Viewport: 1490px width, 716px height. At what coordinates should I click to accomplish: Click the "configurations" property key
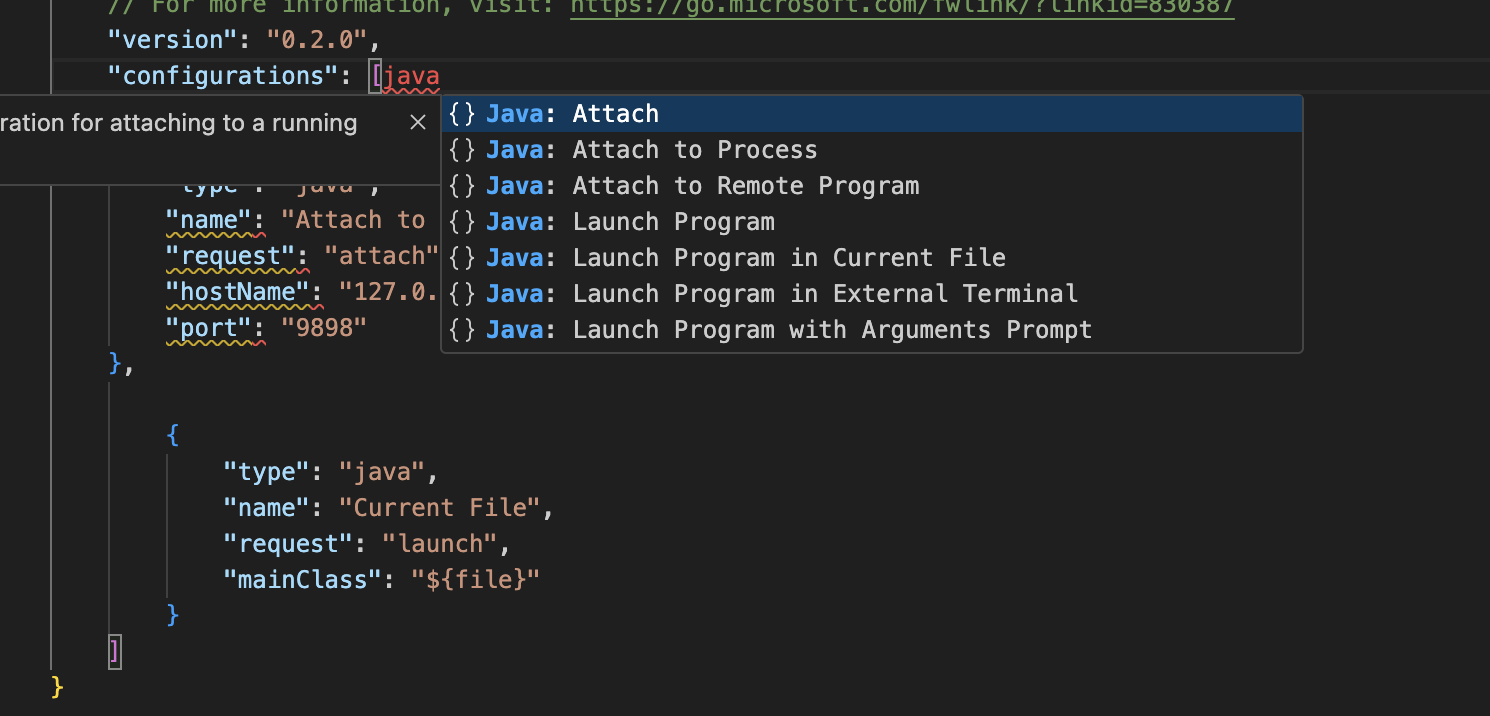(x=223, y=76)
